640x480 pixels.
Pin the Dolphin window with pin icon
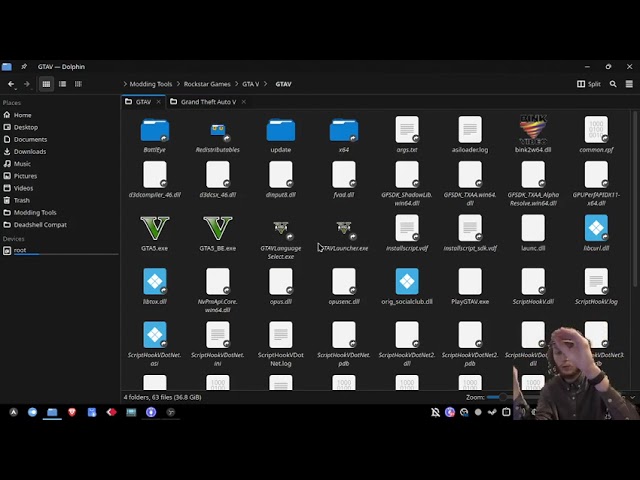24,67
